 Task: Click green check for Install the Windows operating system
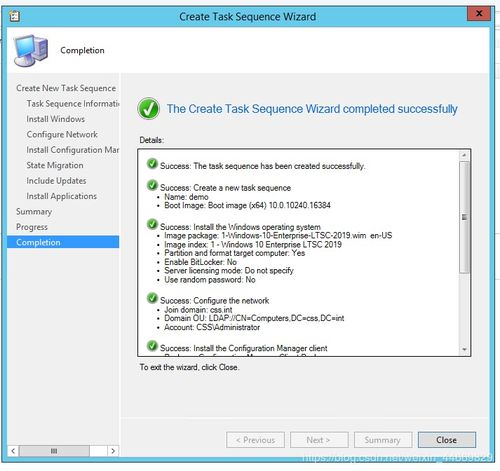coord(152,224)
